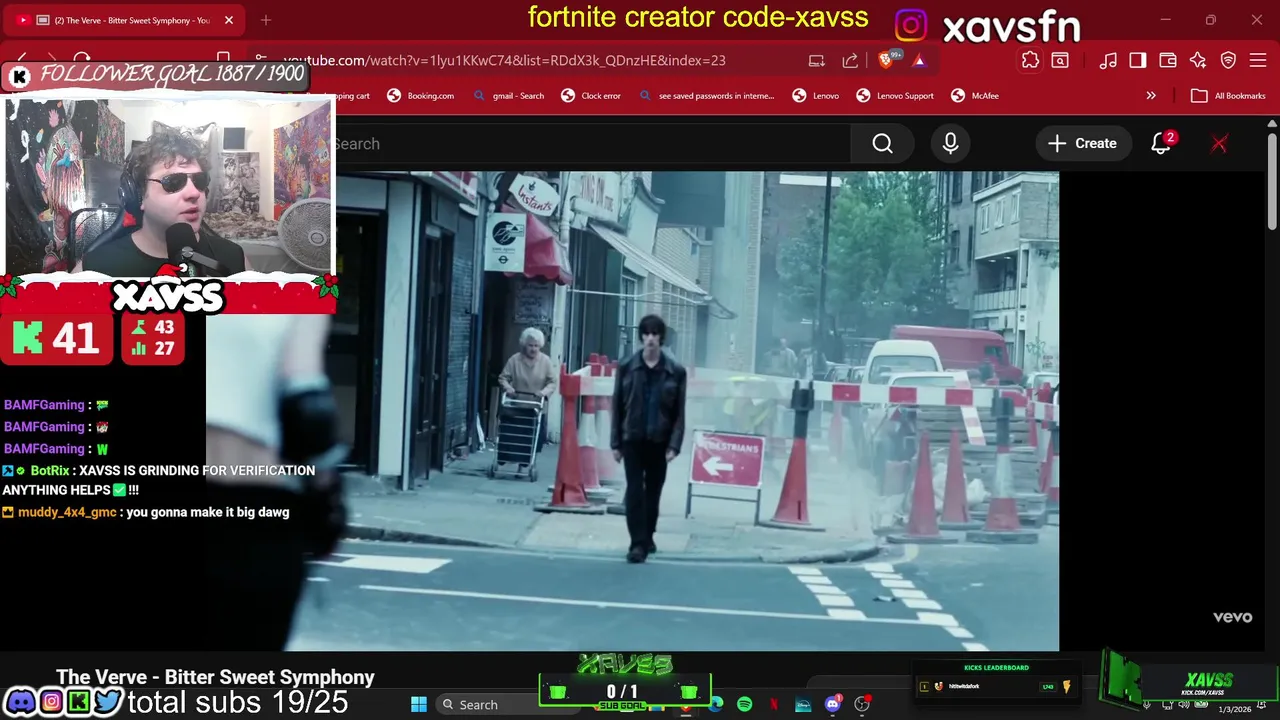Click BotRix chat username
Screen dimensions: 1280x720
(x=49, y=470)
